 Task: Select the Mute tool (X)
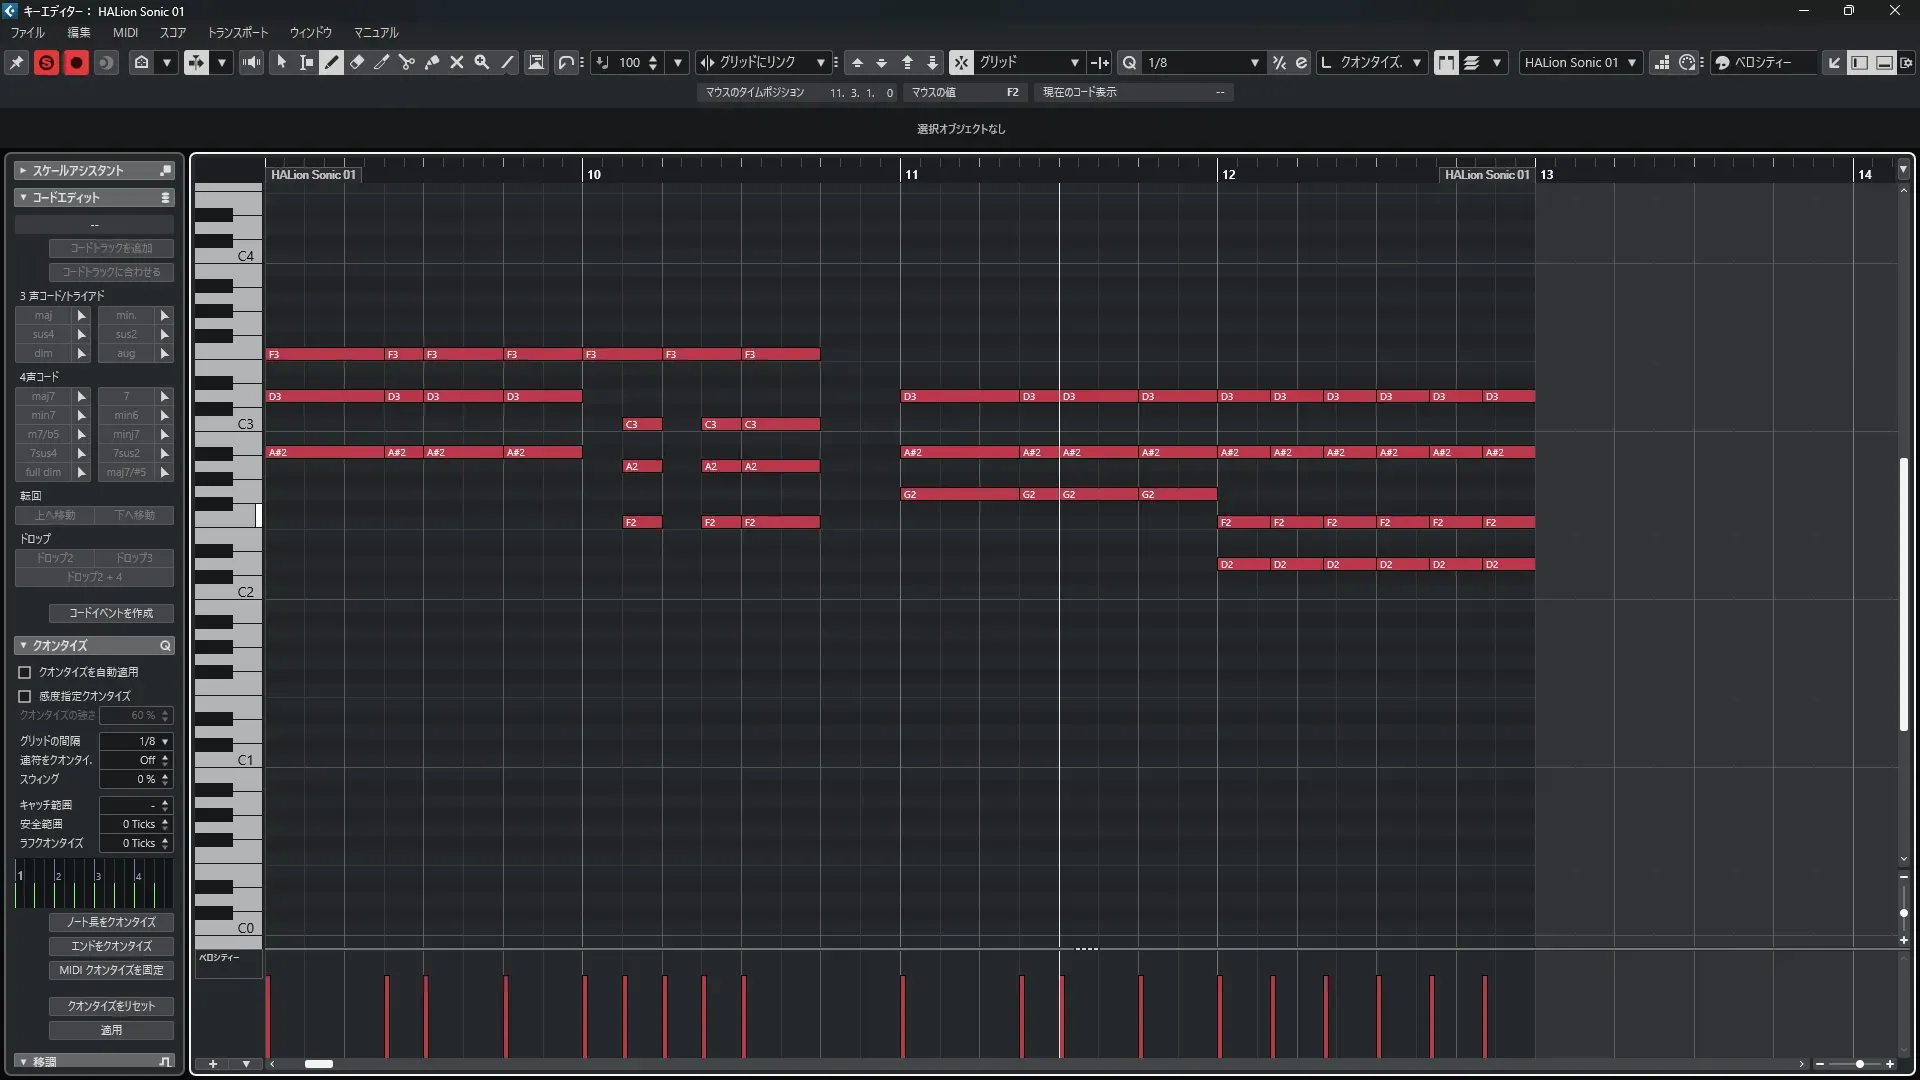point(457,62)
